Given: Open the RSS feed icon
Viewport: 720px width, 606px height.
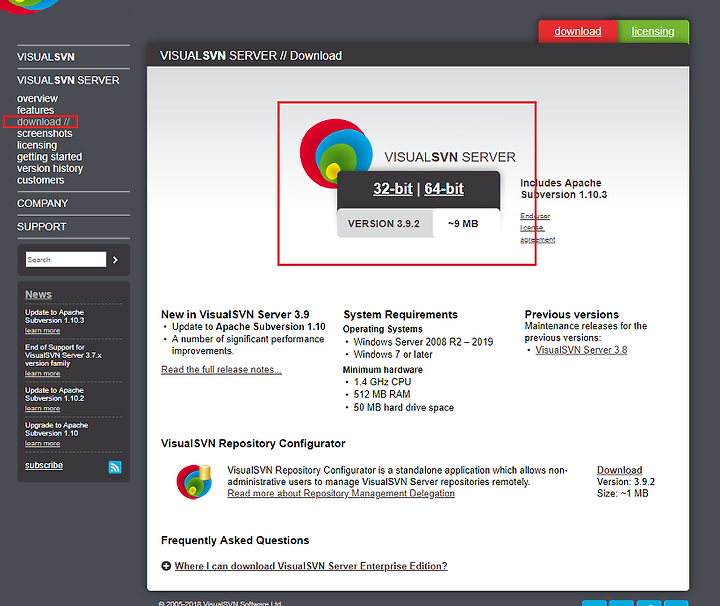Looking at the screenshot, I should coord(115,467).
